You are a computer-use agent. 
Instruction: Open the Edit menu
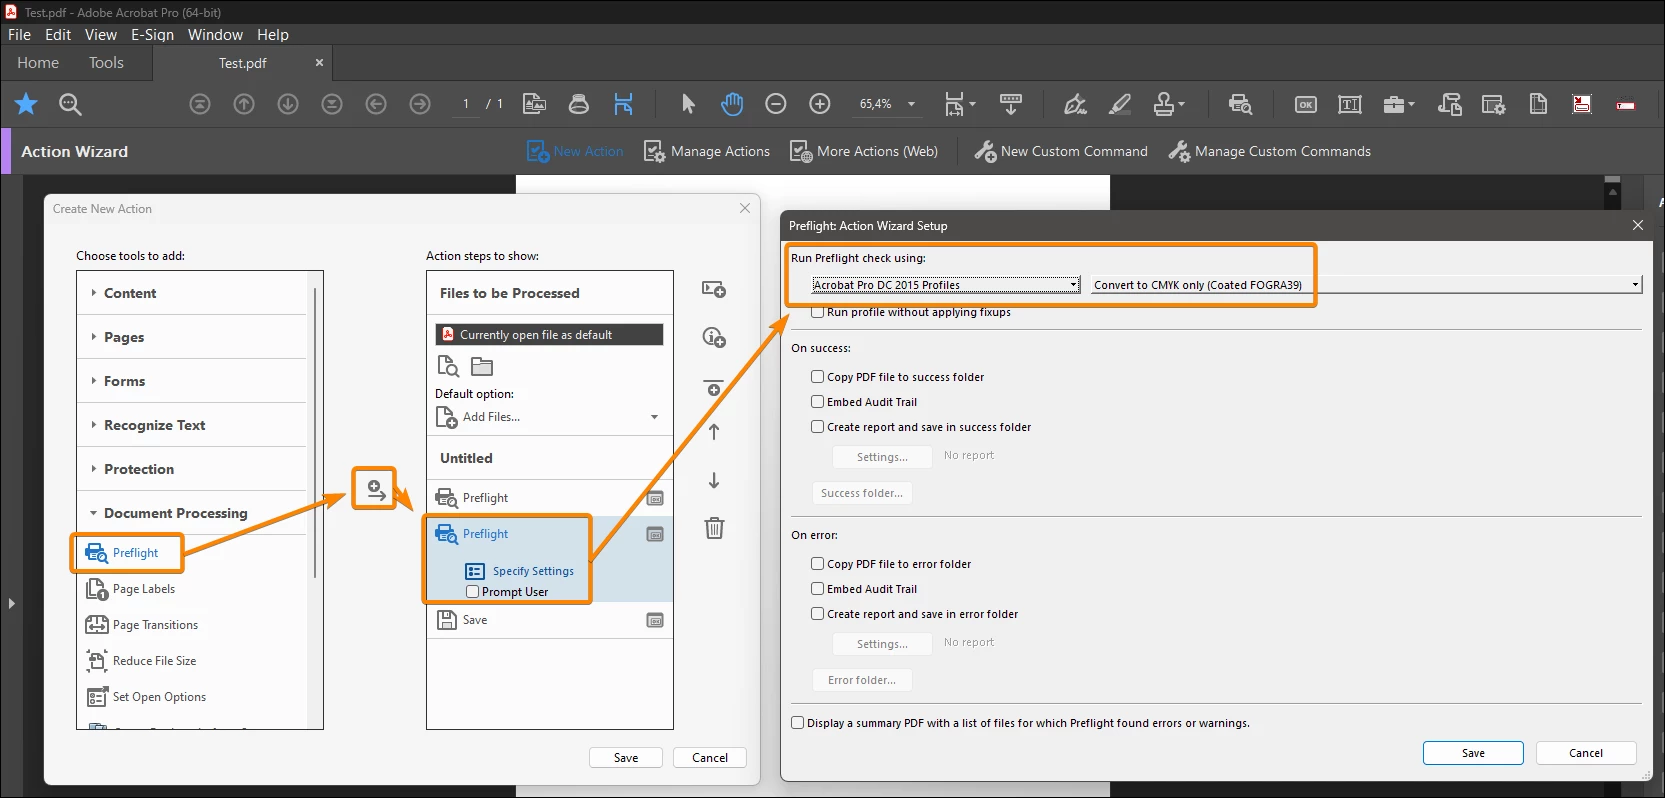(58, 34)
